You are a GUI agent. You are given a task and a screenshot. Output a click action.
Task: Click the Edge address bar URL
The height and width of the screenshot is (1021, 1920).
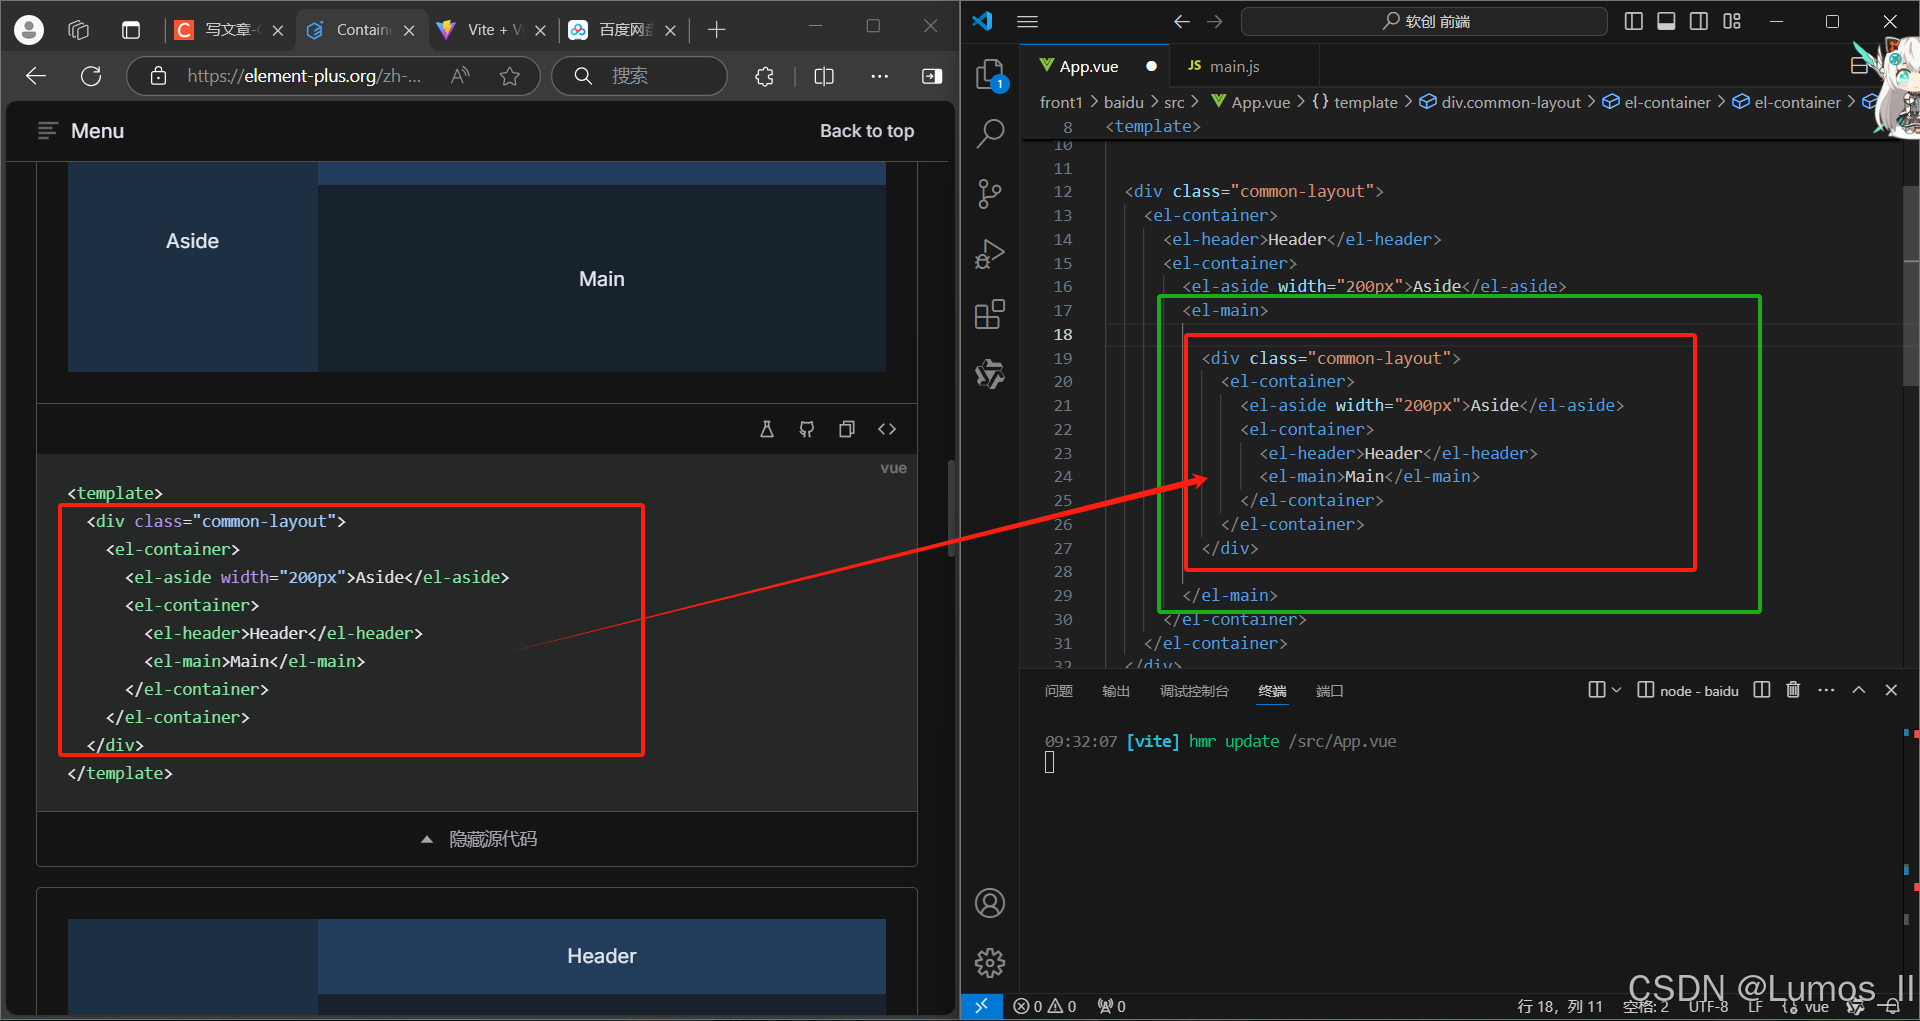click(304, 76)
